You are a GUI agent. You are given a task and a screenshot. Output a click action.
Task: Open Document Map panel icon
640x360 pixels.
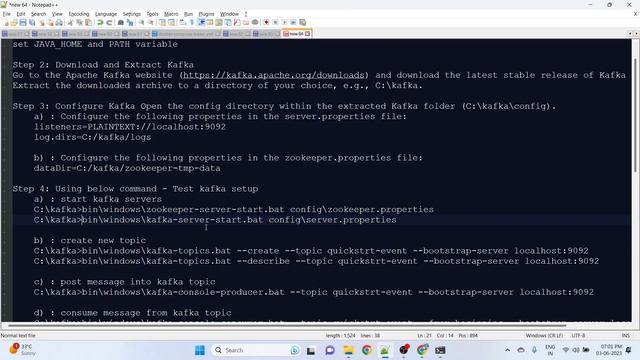click(x=219, y=22)
